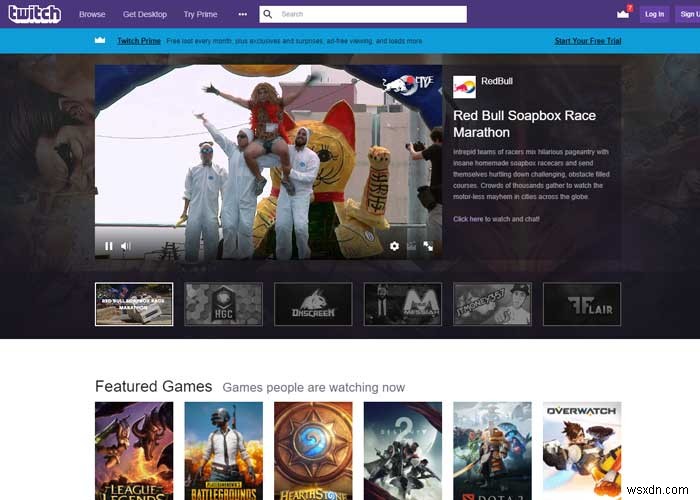Open video player settings gear
This screenshot has width=700, height=500.
pos(394,246)
